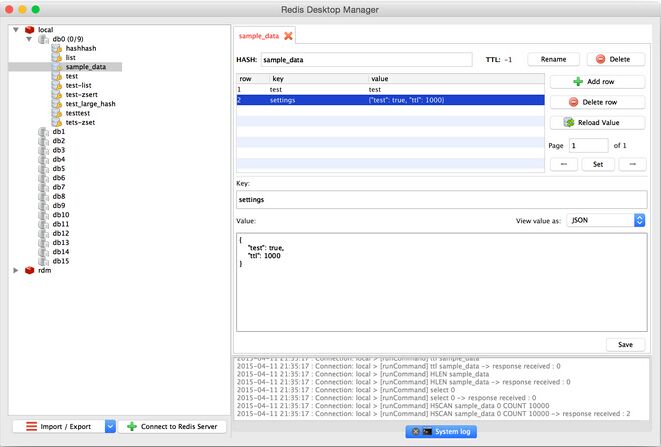
Task: Click the test_large_hash key icon
Action: coord(56,104)
